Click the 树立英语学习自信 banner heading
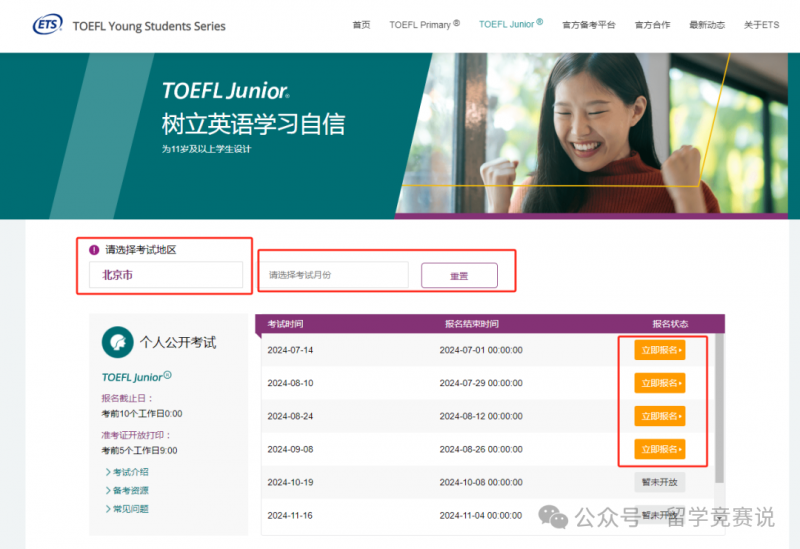Viewport: 800px width, 549px height. pos(254,124)
